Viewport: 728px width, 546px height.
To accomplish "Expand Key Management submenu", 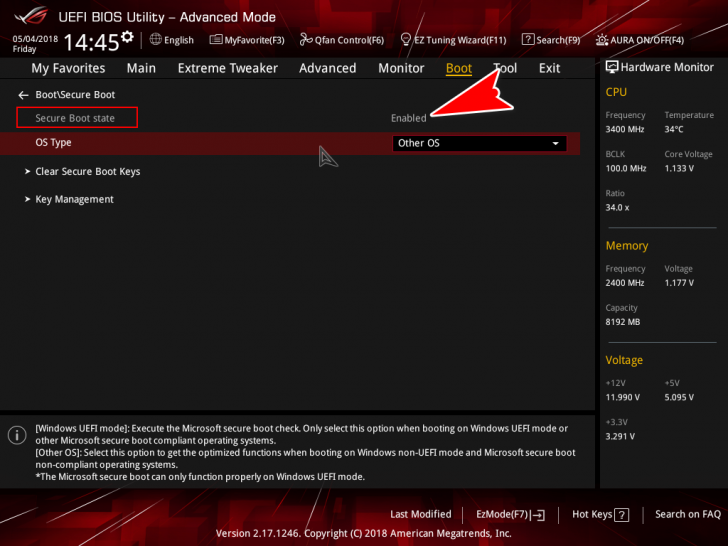I will (69, 199).
